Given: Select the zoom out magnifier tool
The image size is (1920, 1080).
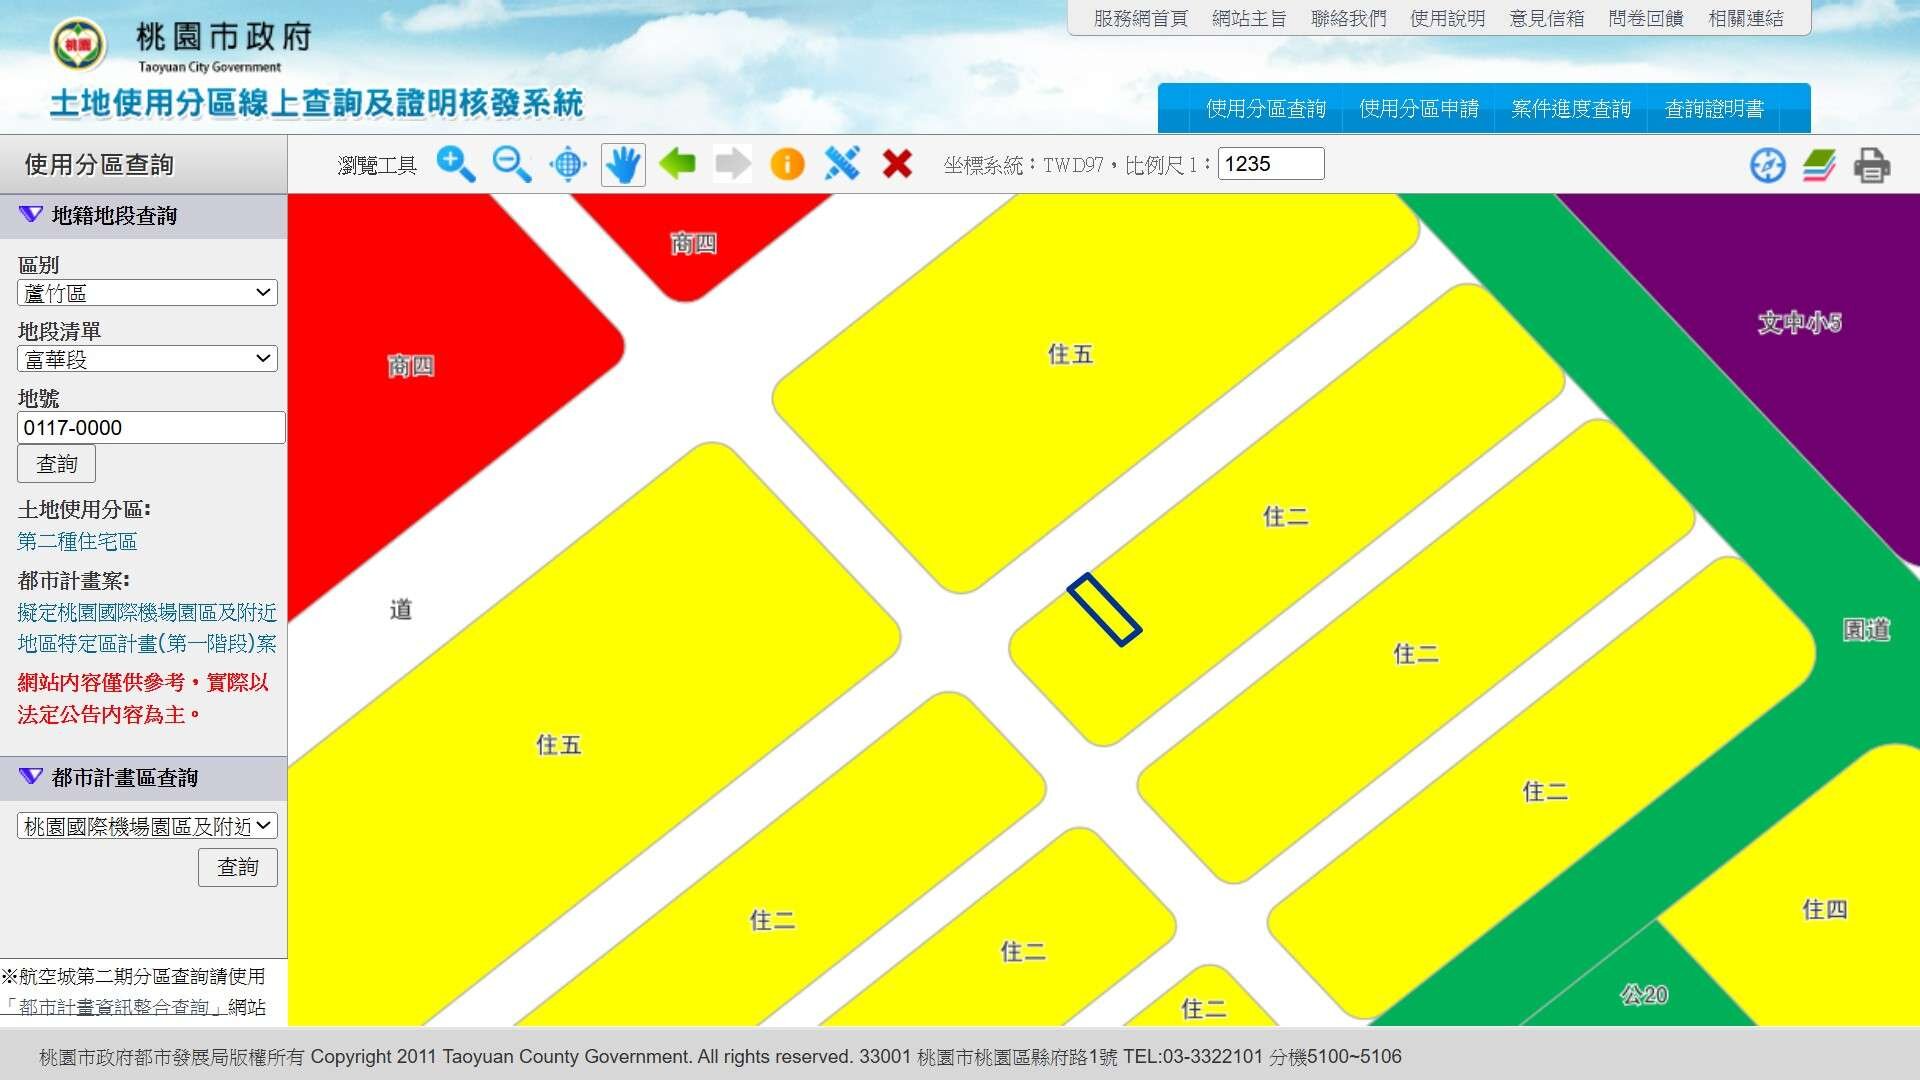Looking at the screenshot, I should coord(512,164).
